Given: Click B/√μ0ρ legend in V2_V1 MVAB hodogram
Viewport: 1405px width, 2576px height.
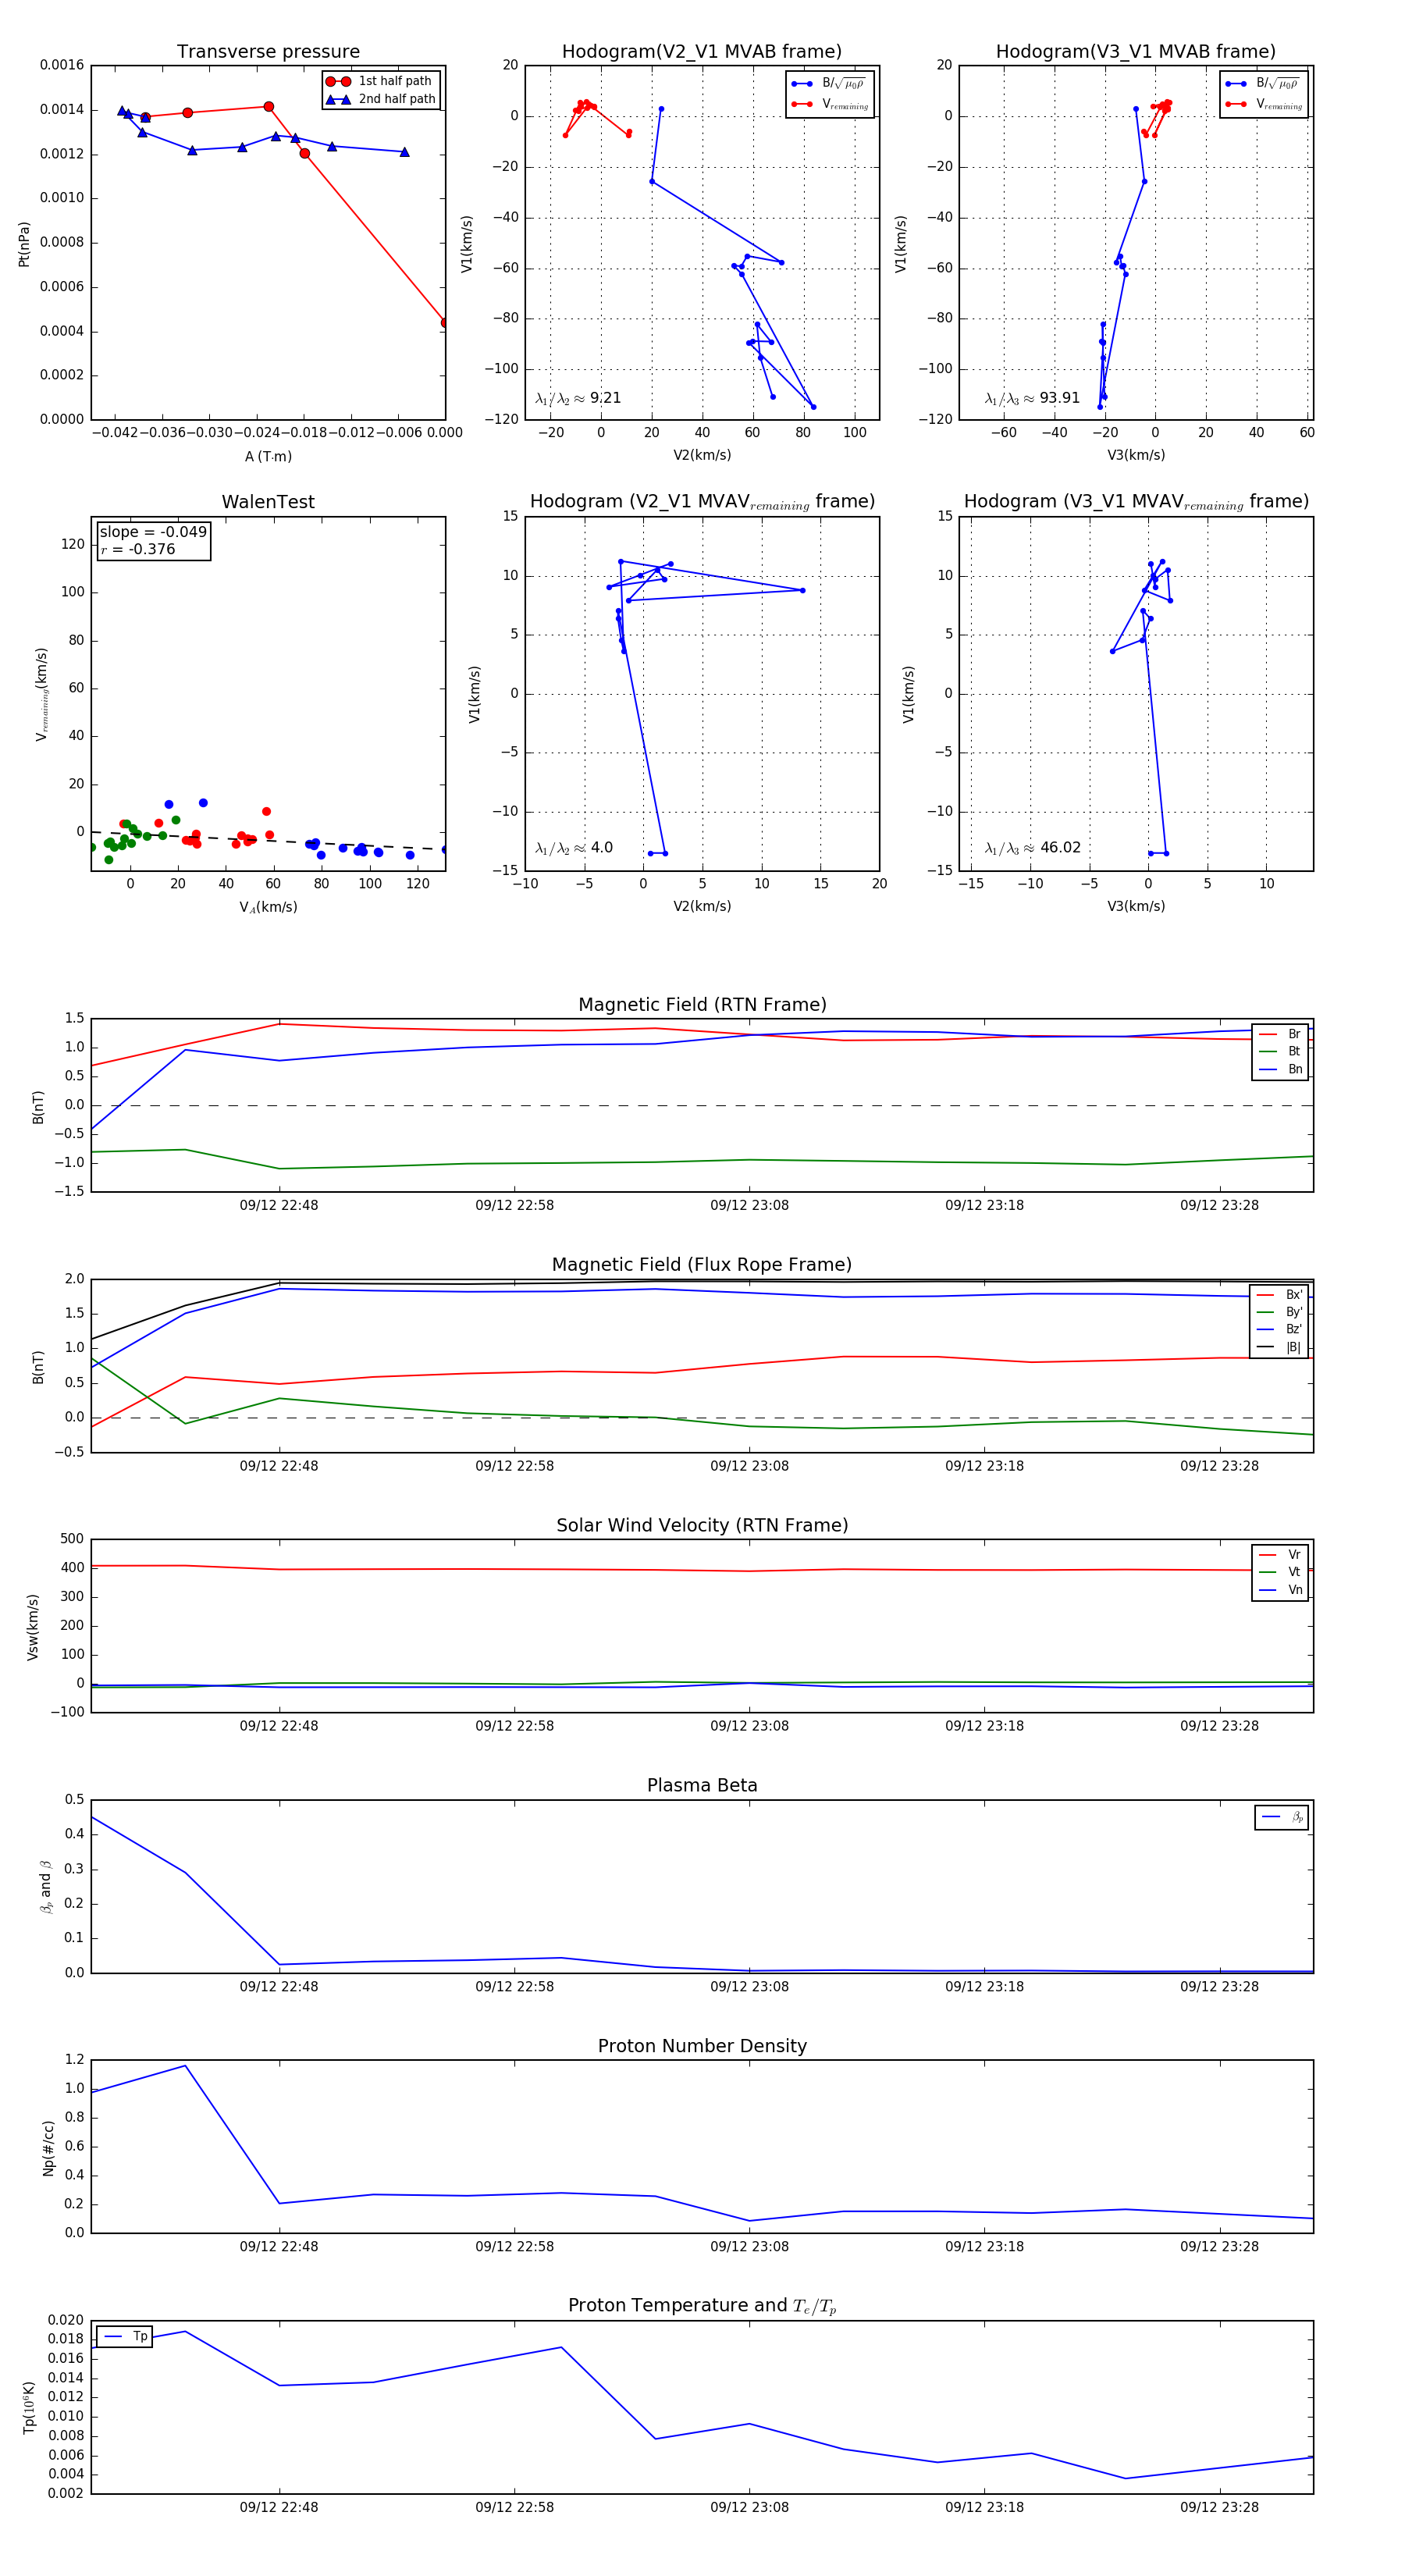Looking at the screenshot, I should pyautogui.click(x=829, y=84).
